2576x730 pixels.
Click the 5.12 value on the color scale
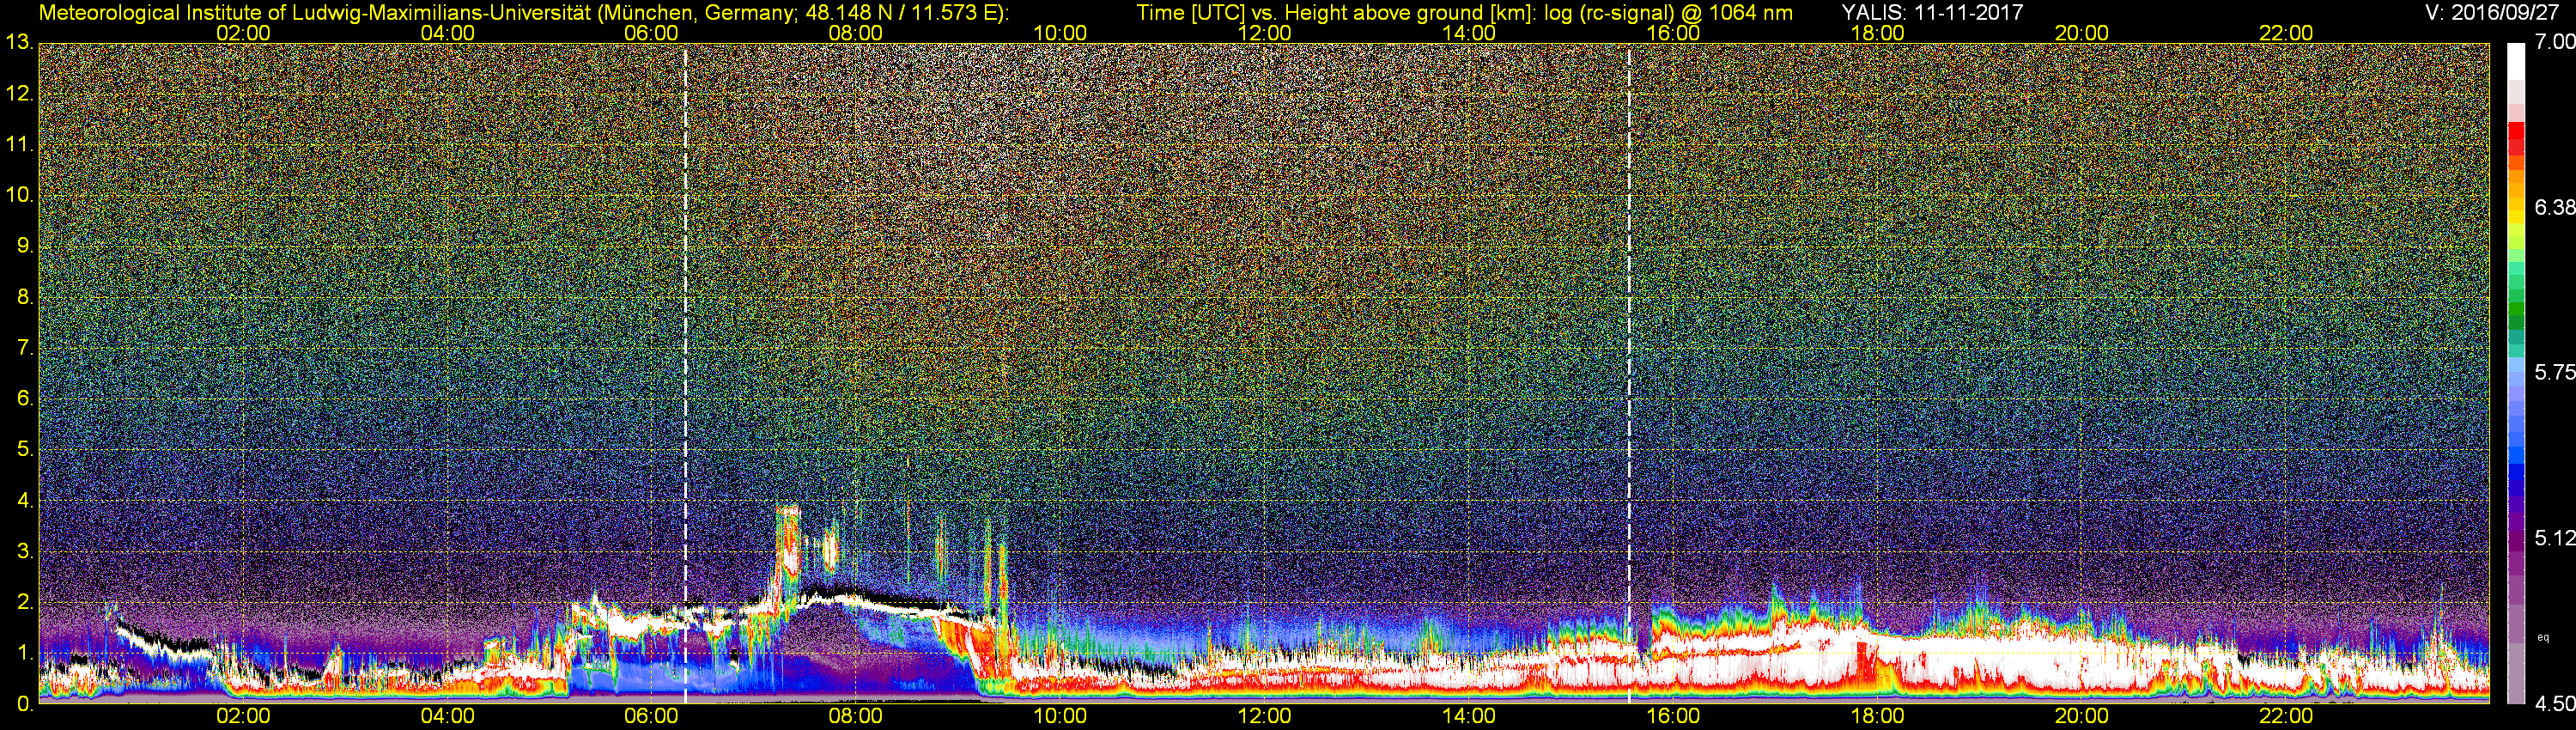pos(2554,538)
